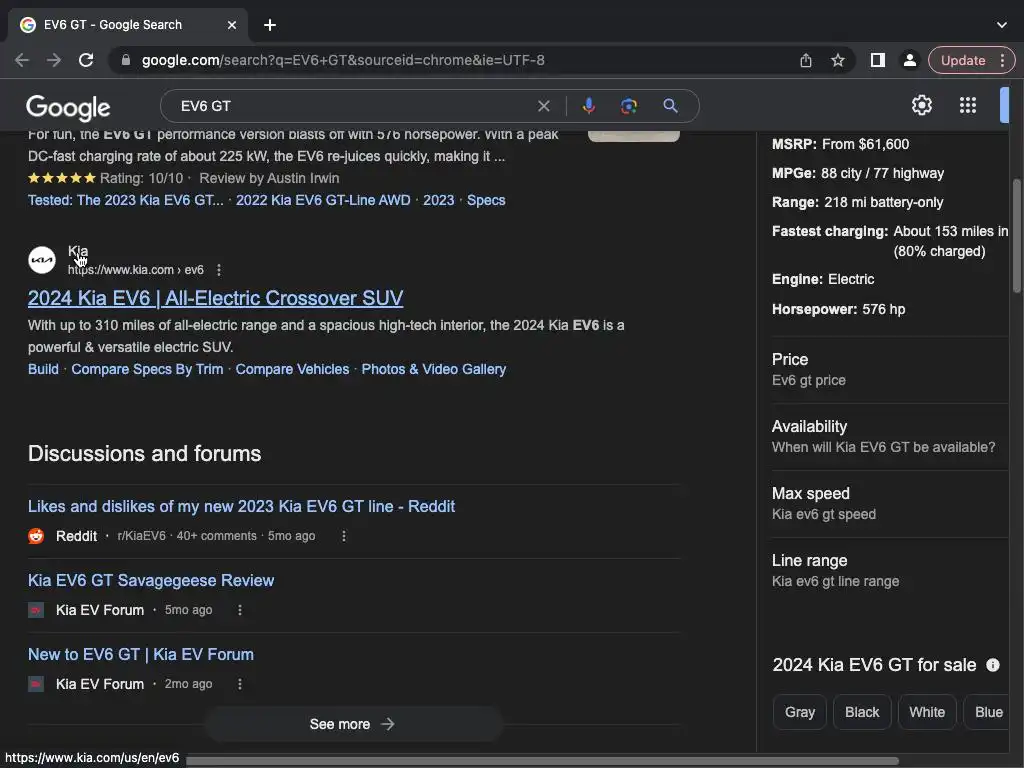1024x768 pixels.
Task: Open the 2023 sitelink
Action: (x=438, y=200)
